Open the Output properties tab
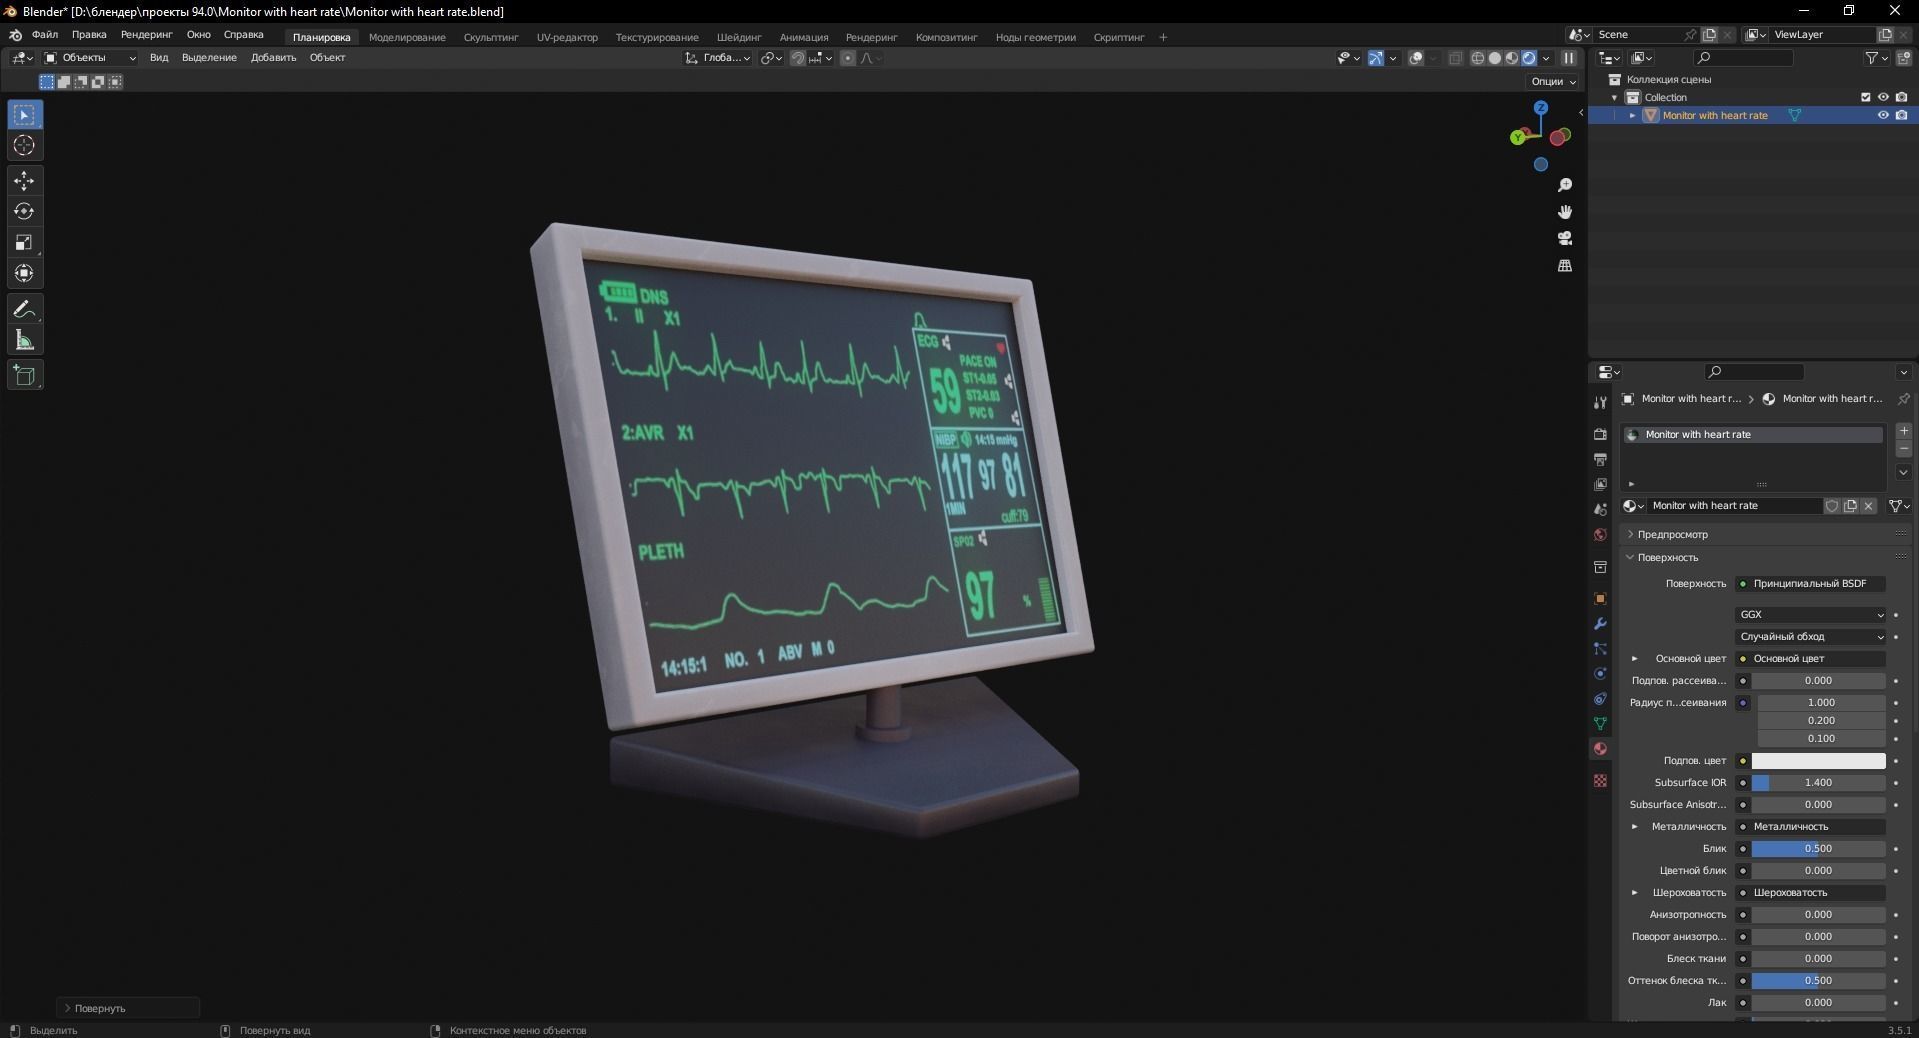The image size is (1919, 1038). (x=1600, y=459)
